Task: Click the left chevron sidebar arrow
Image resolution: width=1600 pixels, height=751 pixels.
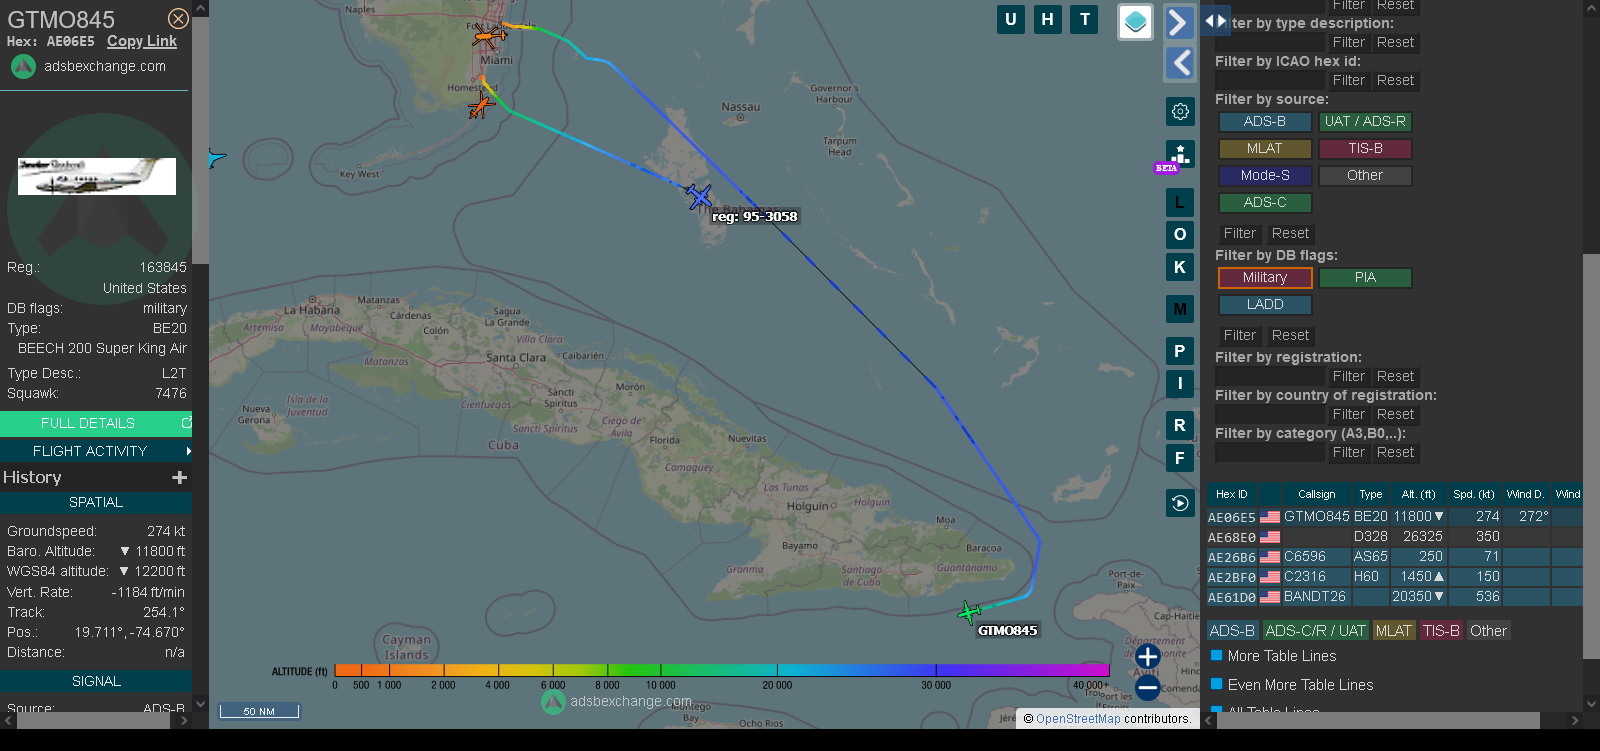Action: pos(1180,63)
